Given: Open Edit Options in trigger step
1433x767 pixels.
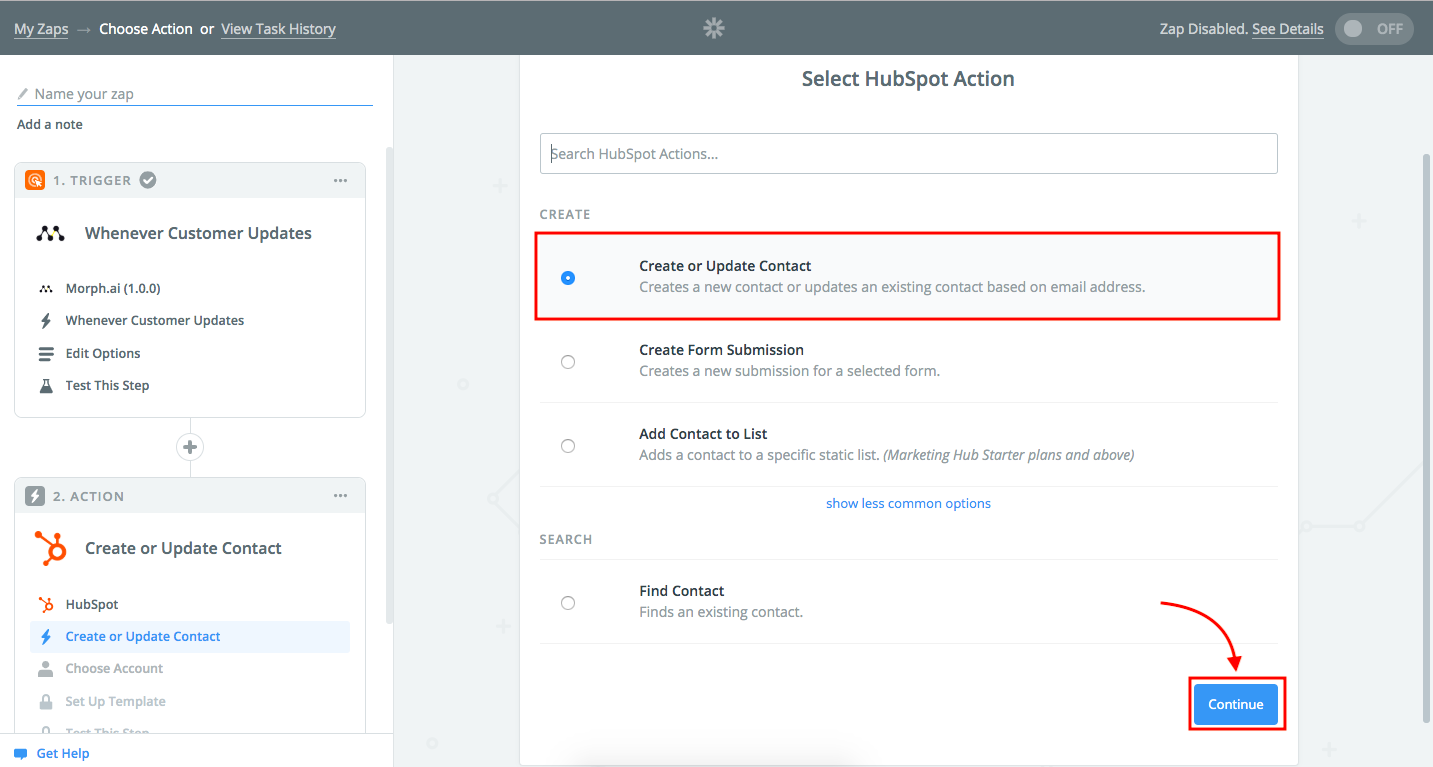Looking at the screenshot, I should pos(103,353).
